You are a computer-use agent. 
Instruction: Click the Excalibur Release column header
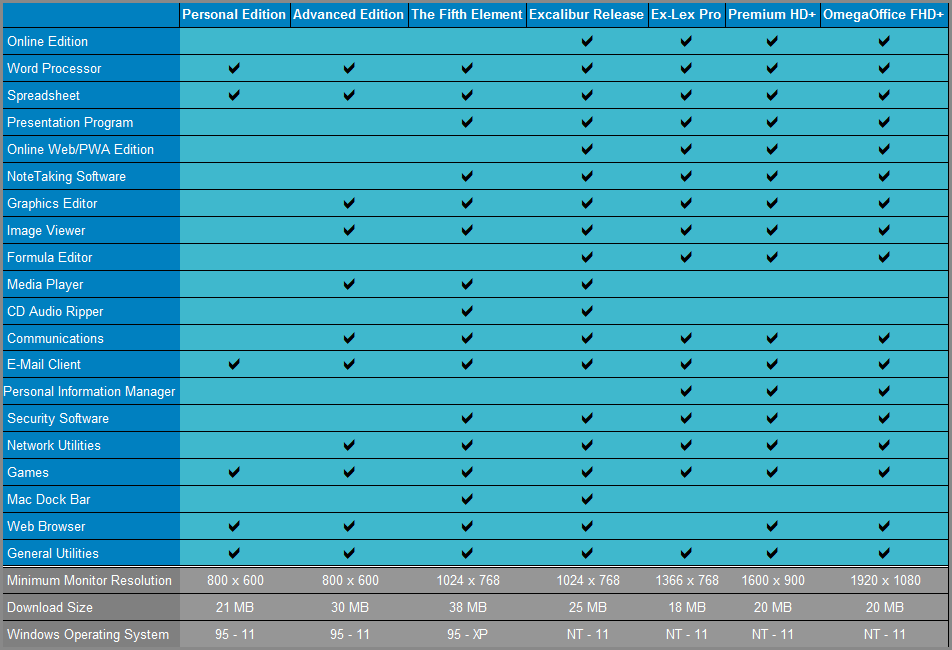coord(587,14)
